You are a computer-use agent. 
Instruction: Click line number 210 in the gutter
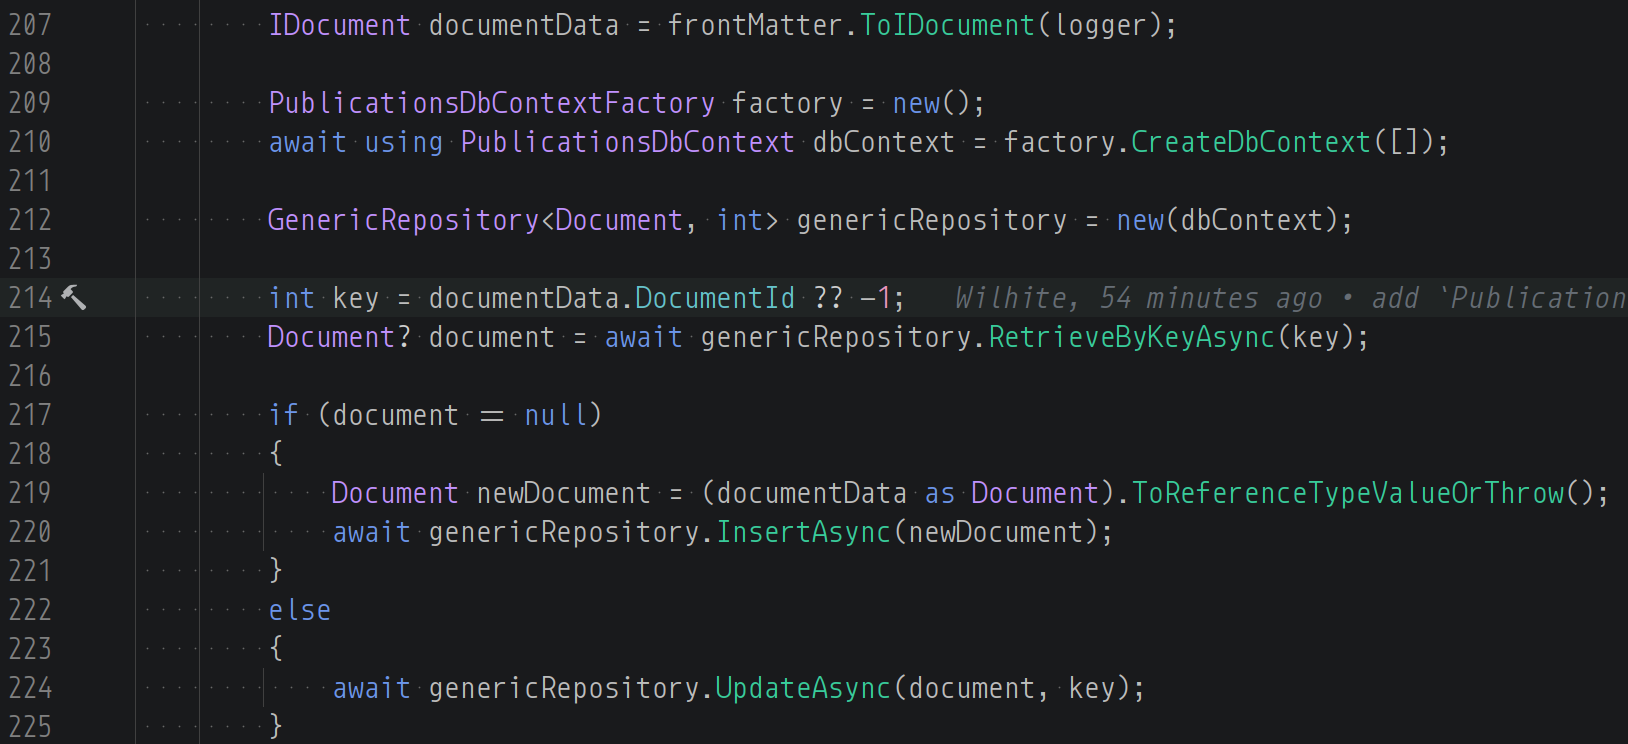click(x=30, y=142)
